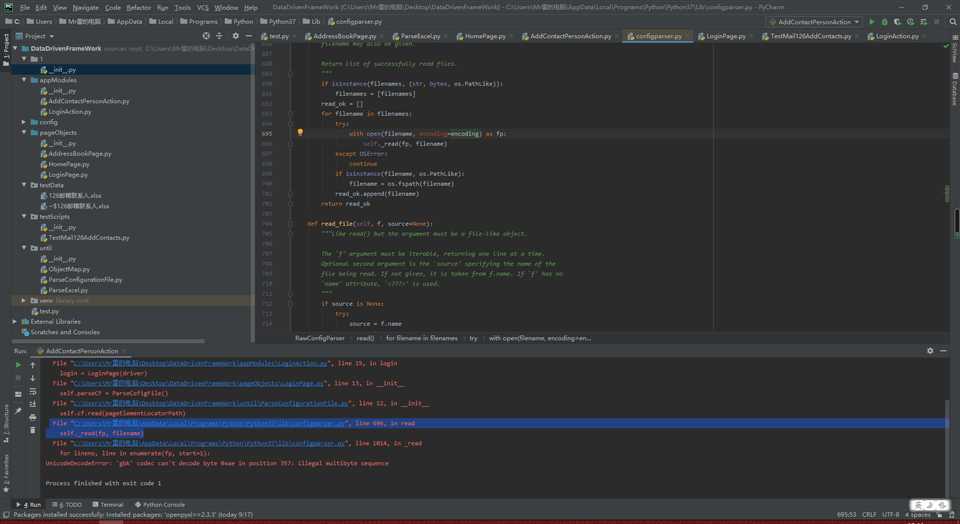The width and height of the screenshot is (960, 524).
Task: Toggle scroll-to-end icon in Run panel
Action: (33, 404)
